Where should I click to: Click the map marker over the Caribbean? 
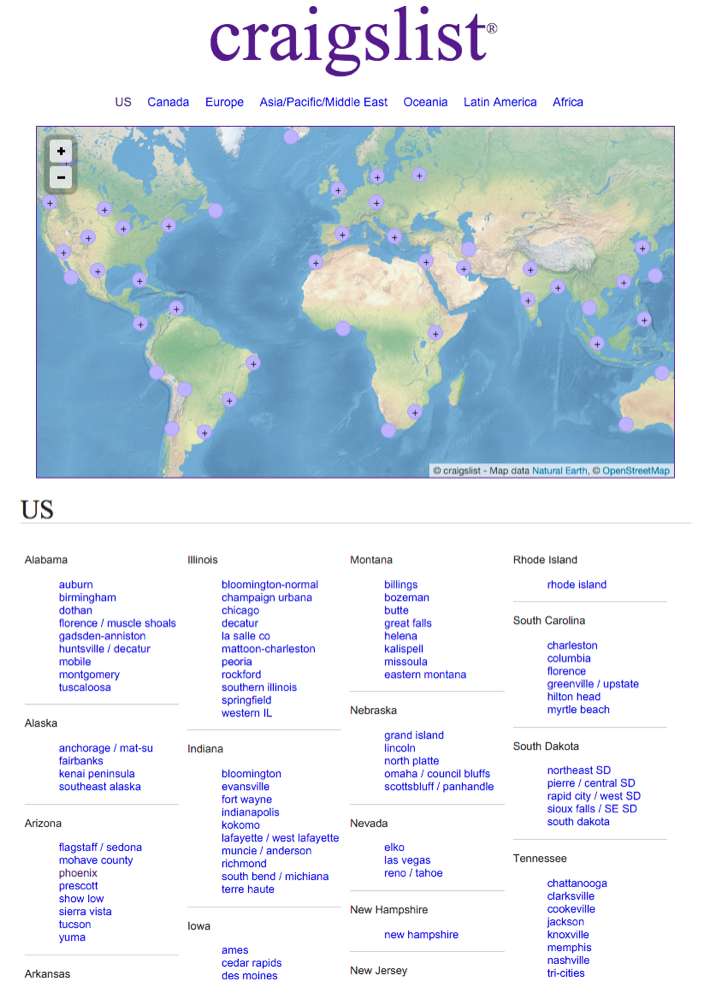coord(176,308)
